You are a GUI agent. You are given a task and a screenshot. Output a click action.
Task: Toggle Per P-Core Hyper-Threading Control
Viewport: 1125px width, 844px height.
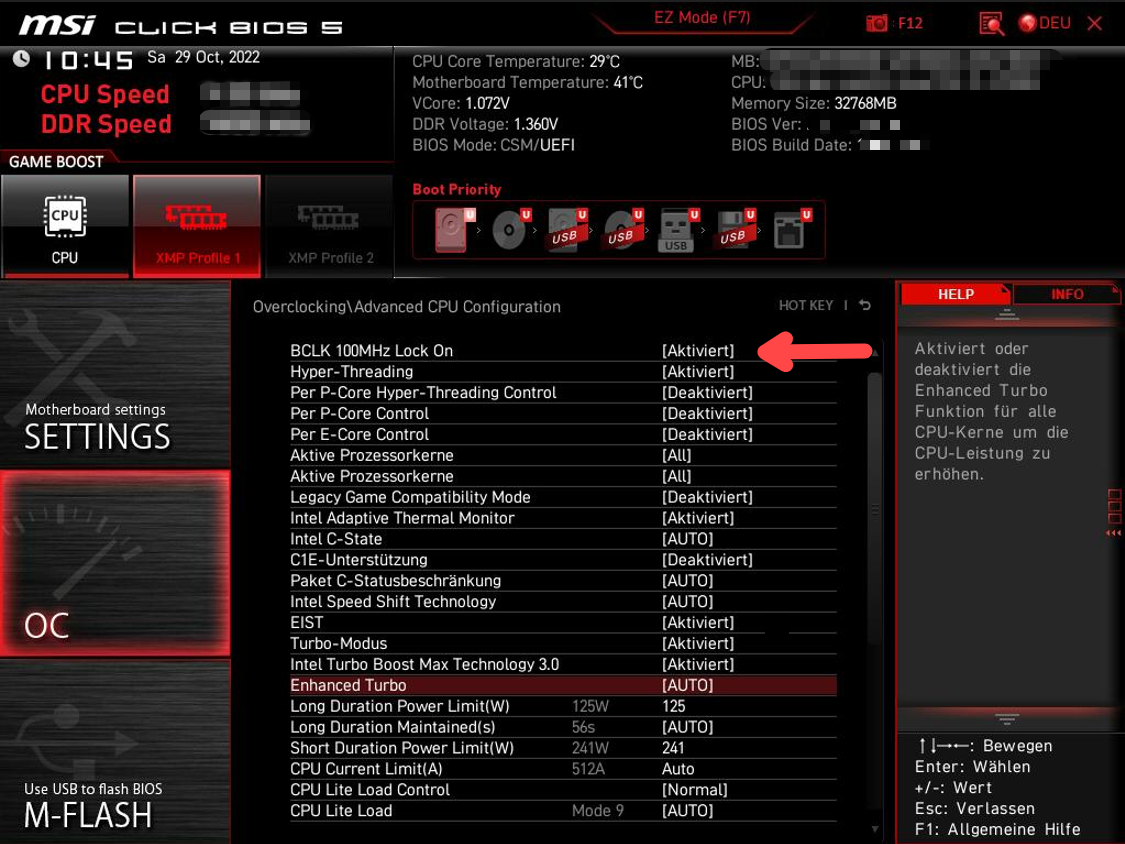pos(563,392)
